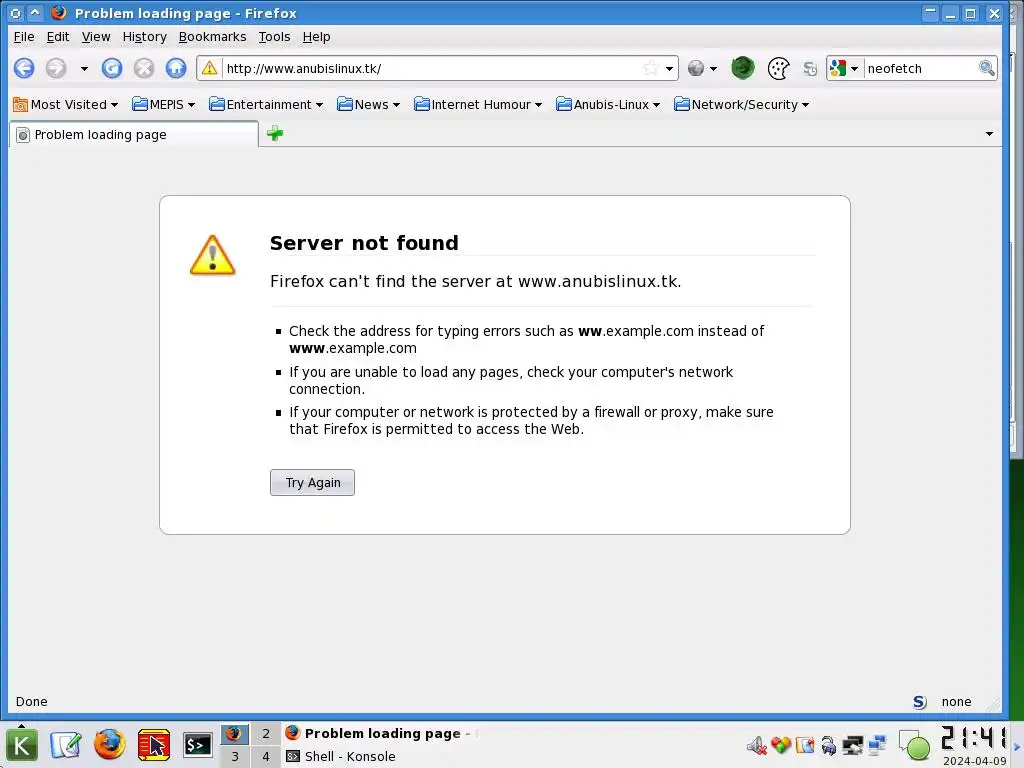Viewport: 1024px width, 768px height.
Task: Open the Bookmarks menu
Action: click(212, 37)
